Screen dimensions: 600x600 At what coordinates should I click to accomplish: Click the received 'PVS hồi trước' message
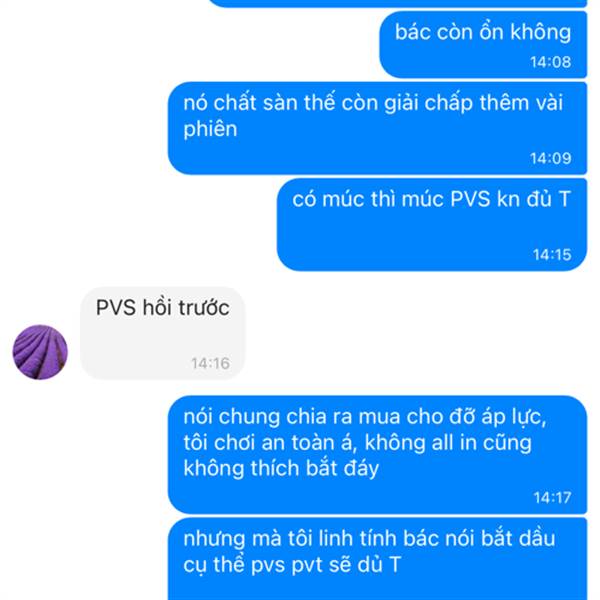point(163,333)
